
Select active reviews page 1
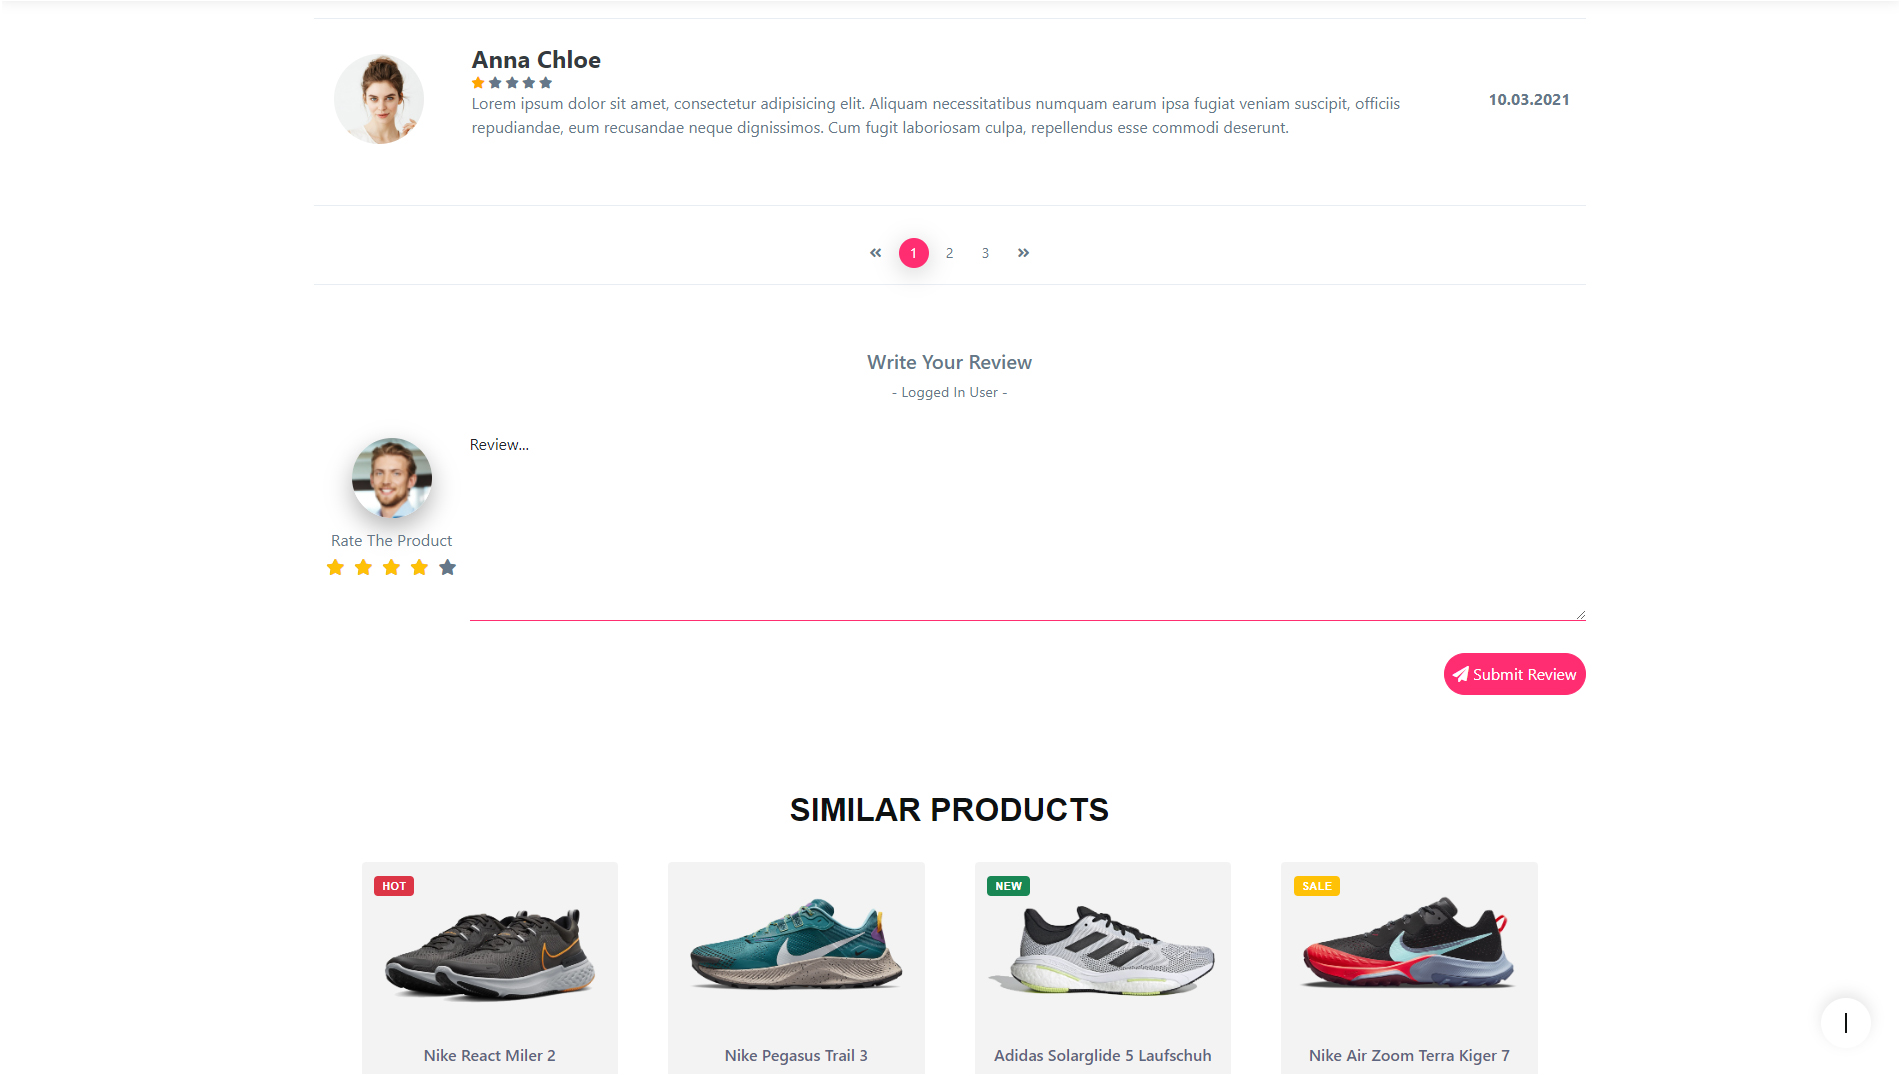(913, 253)
